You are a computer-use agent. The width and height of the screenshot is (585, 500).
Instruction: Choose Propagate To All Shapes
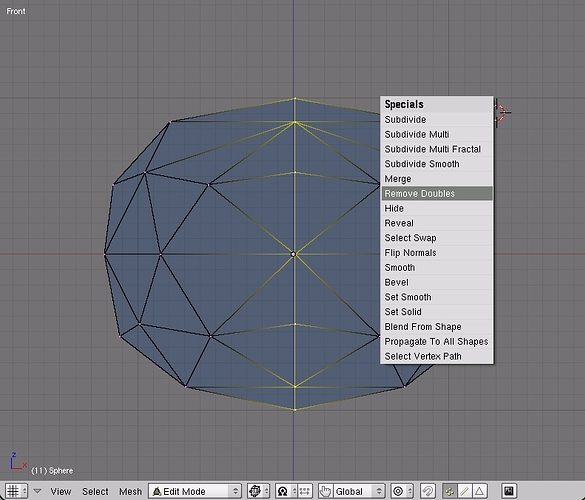[437, 341]
